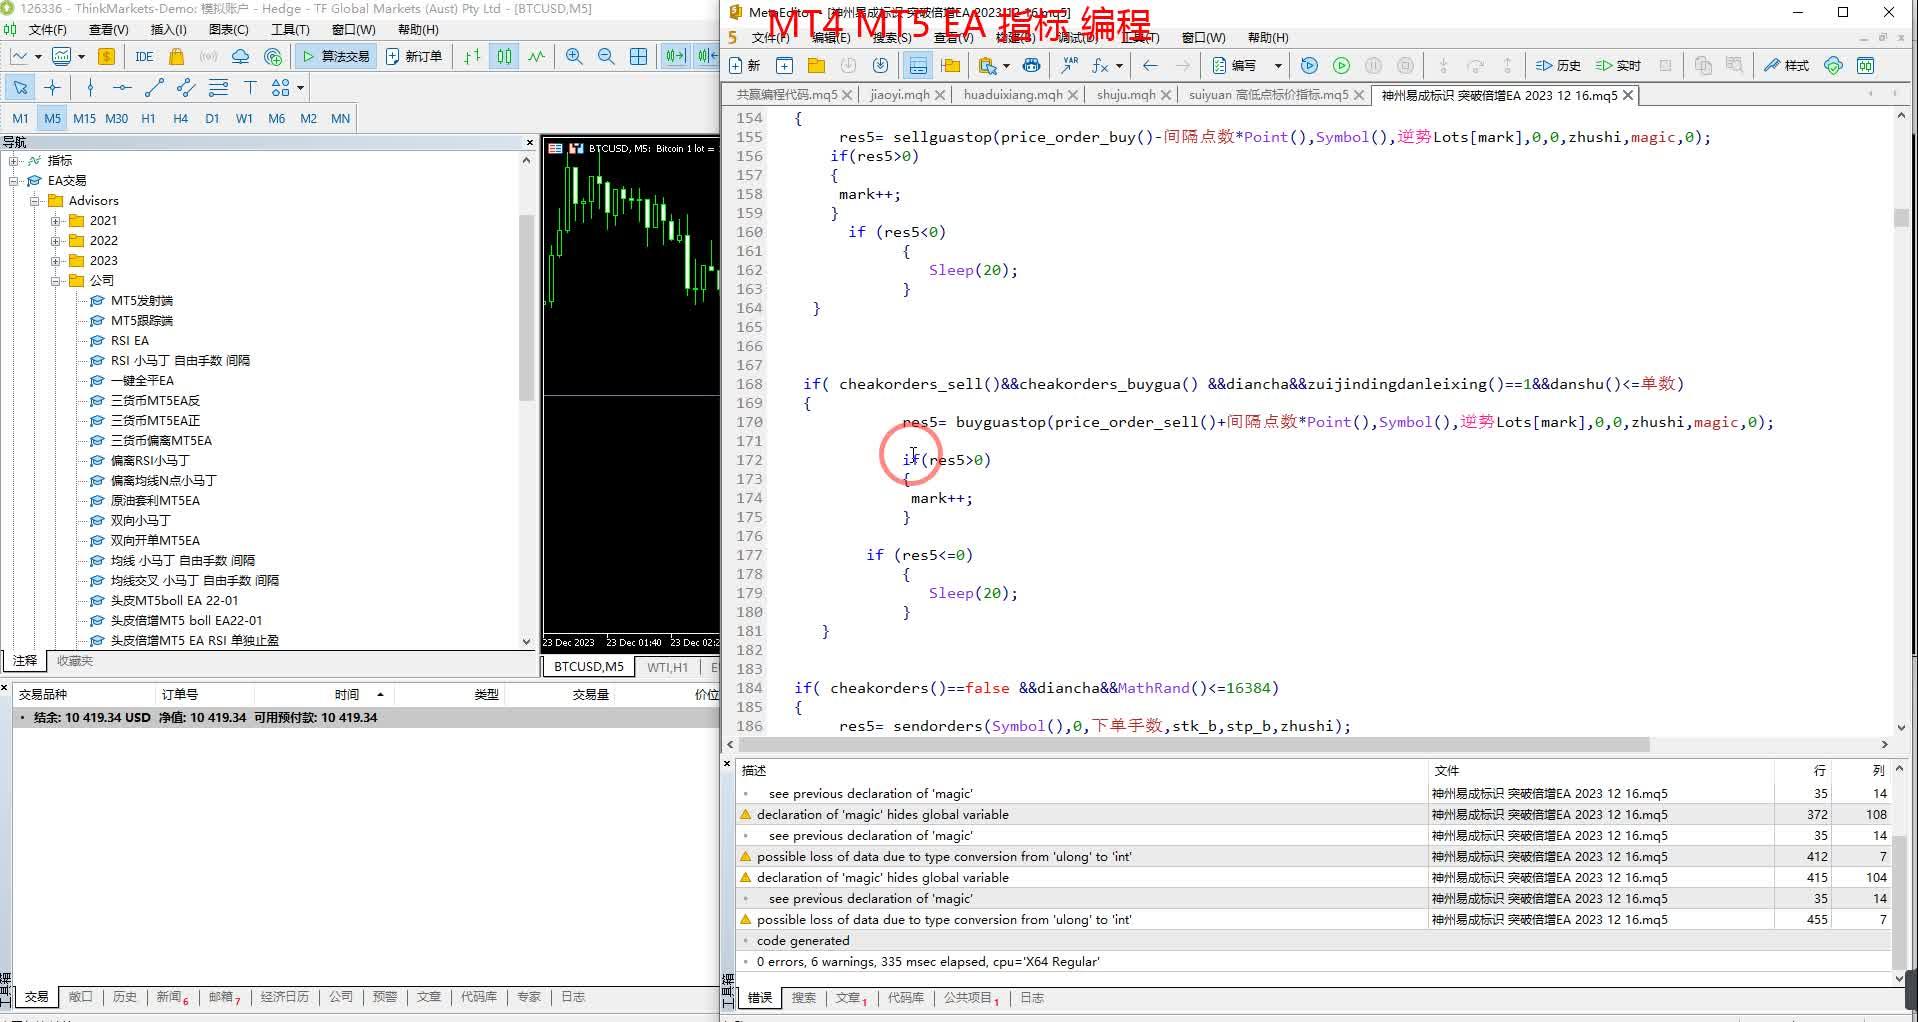Select the horizontal line drawing tool
Image resolution: width=1918 pixels, height=1022 pixels.
pyautogui.click(x=122, y=88)
